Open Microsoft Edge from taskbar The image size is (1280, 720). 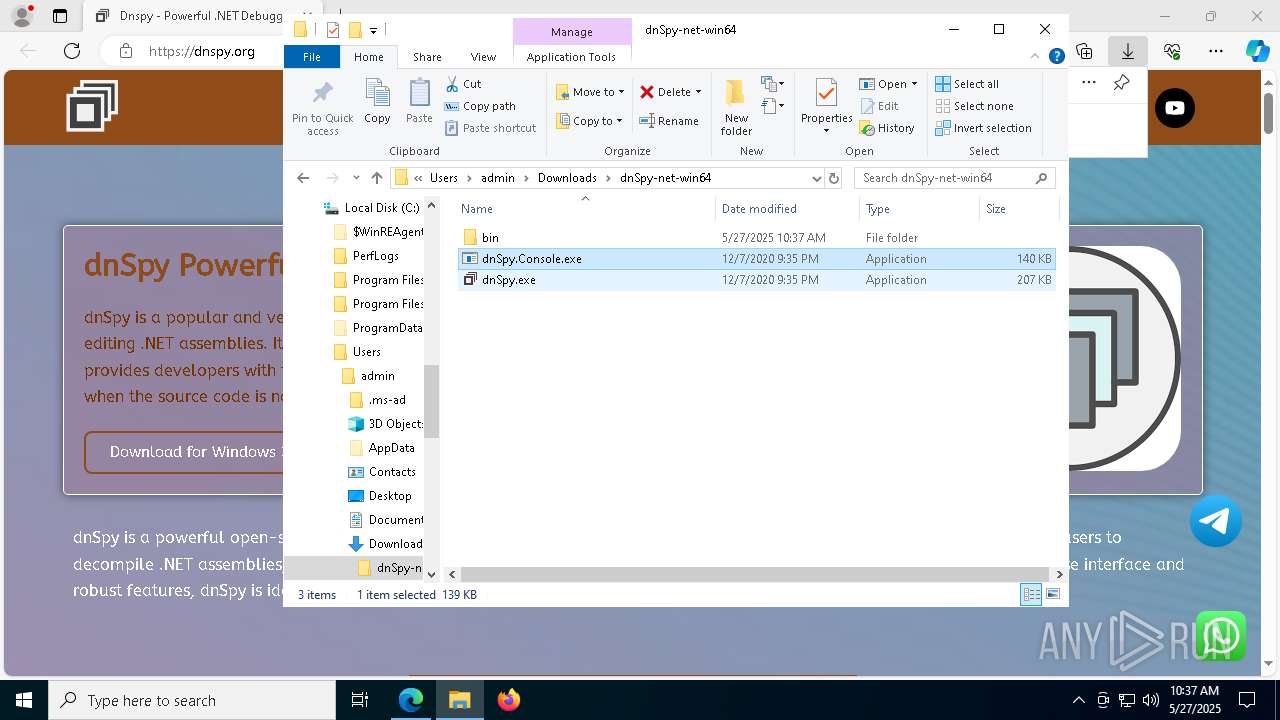tap(411, 700)
